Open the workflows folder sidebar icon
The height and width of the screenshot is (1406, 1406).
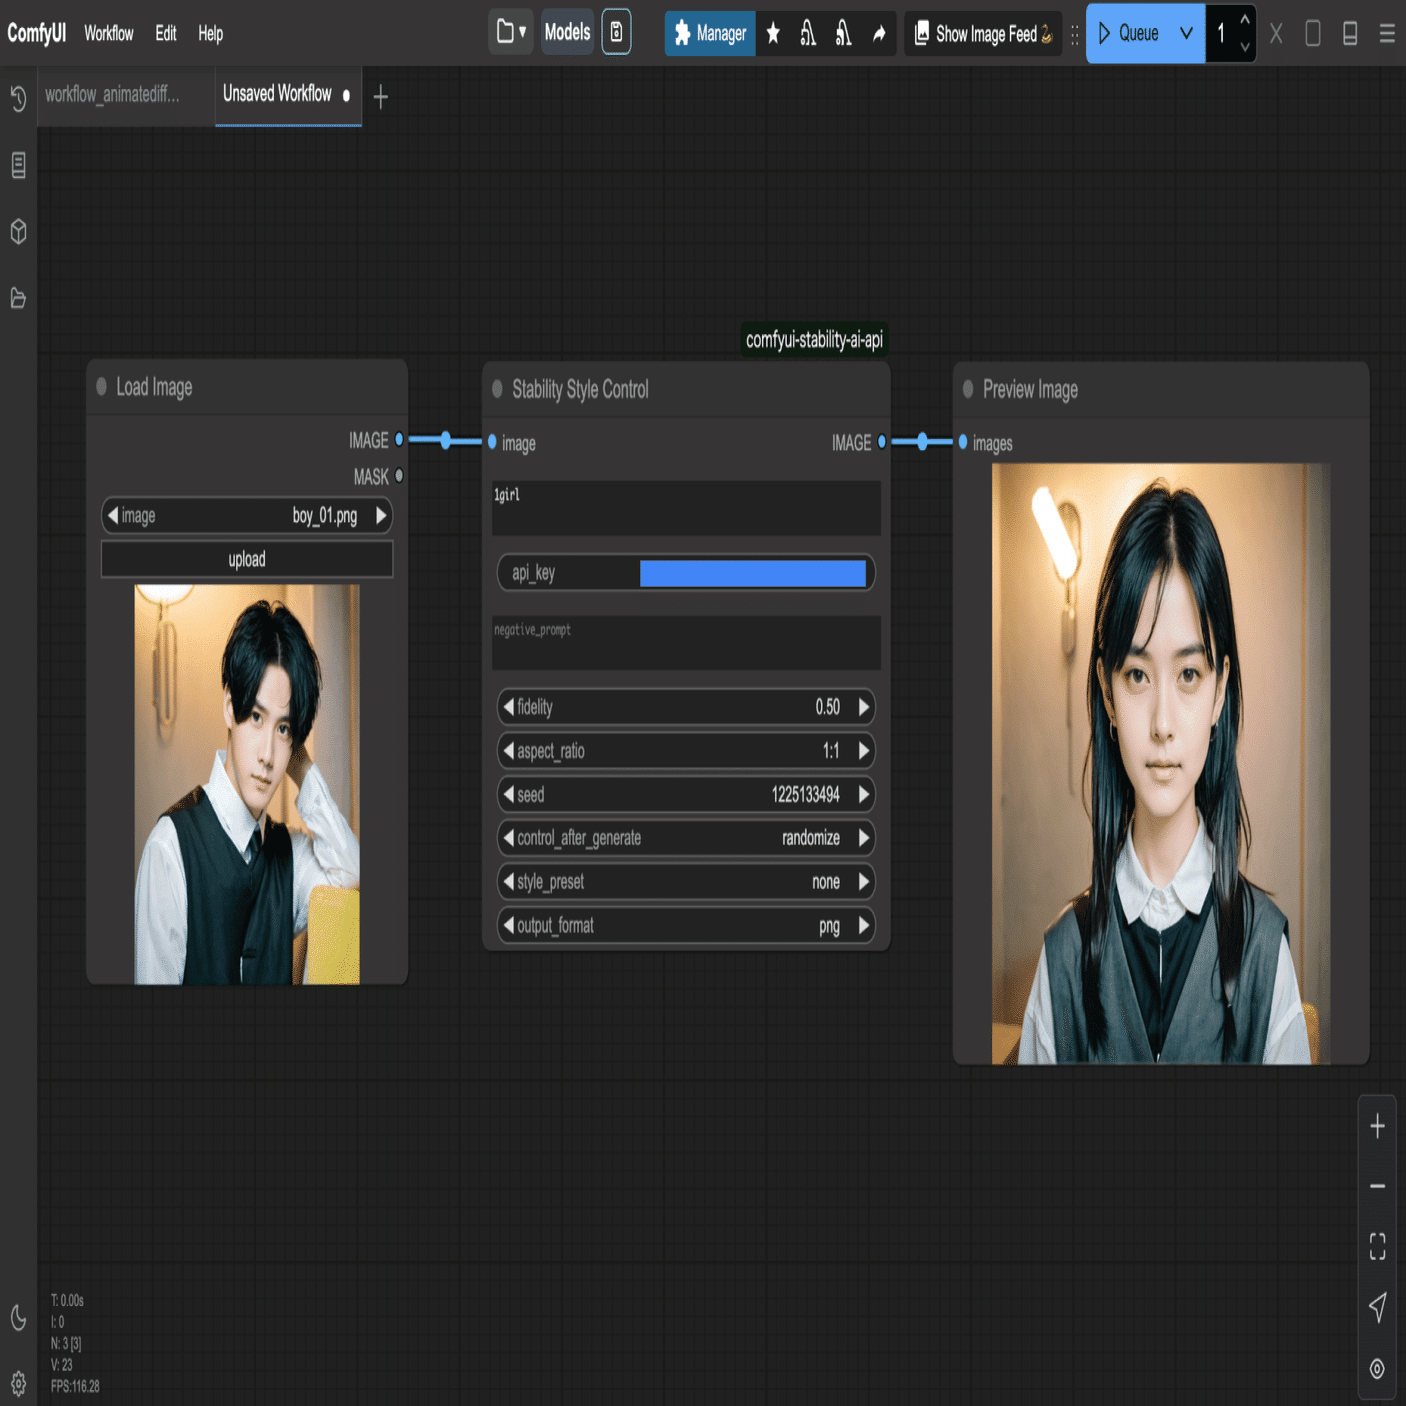[x=18, y=298]
